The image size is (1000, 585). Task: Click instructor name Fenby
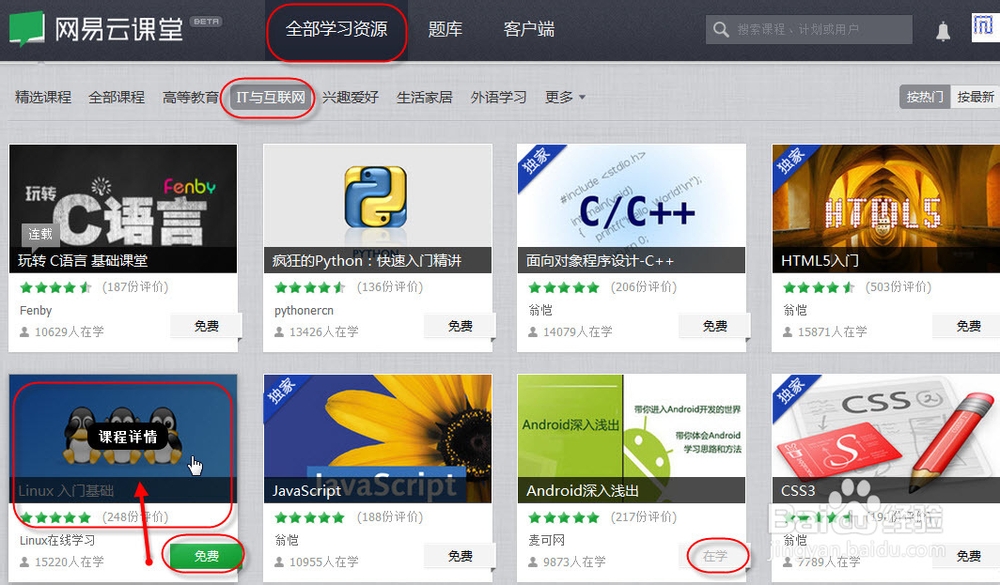pos(36,311)
